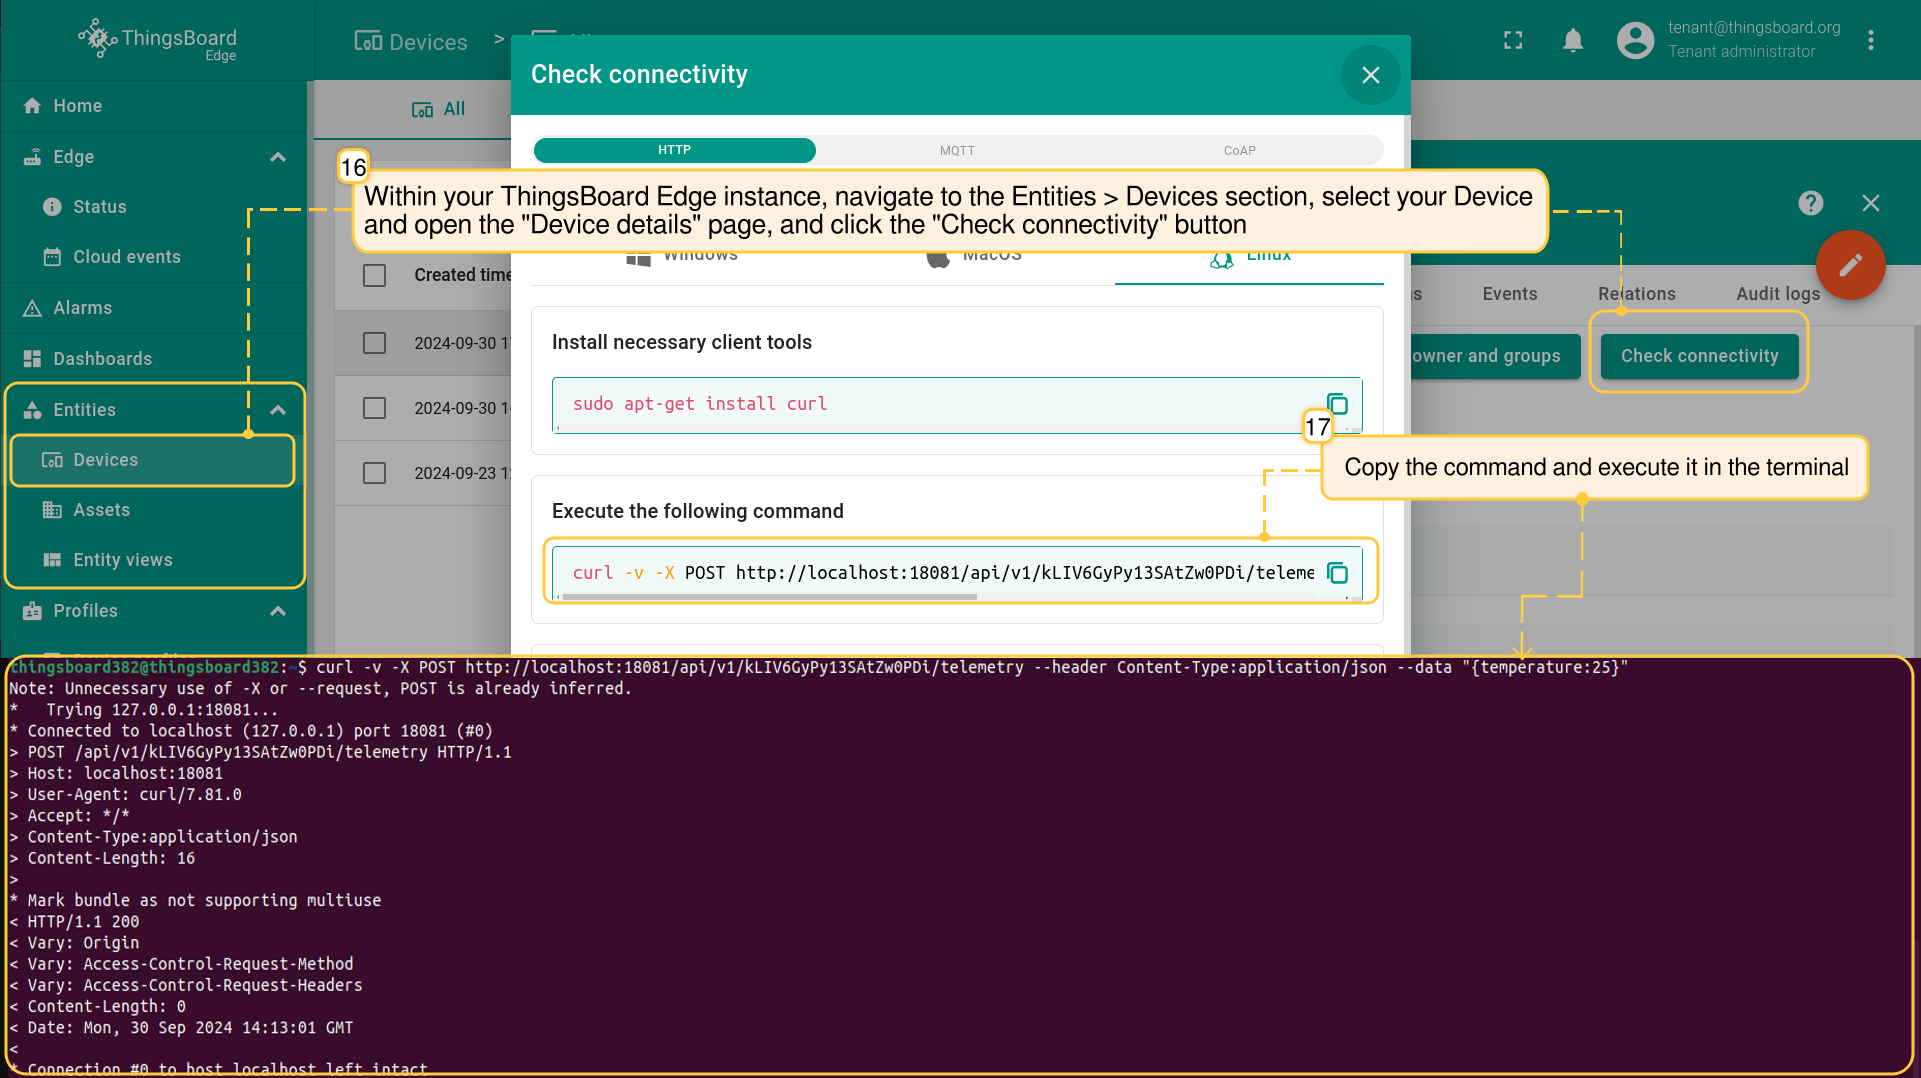The height and width of the screenshot is (1078, 1921).
Task: Open notifications bell
Action: [x=1572, y=40]
